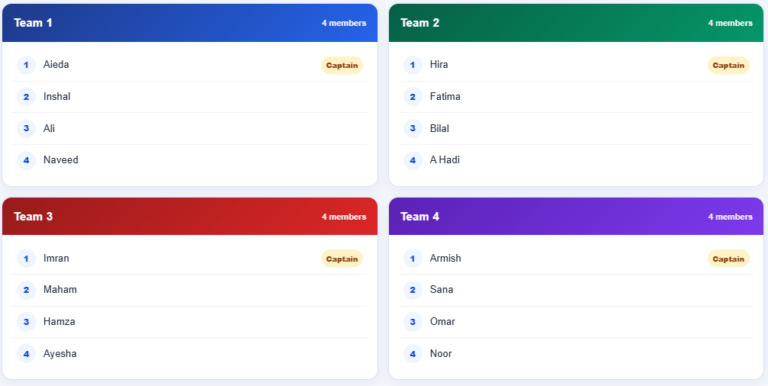Choose player Sana in Team 4
Viewport: 768px width, 386px height.
click(441, 290)
